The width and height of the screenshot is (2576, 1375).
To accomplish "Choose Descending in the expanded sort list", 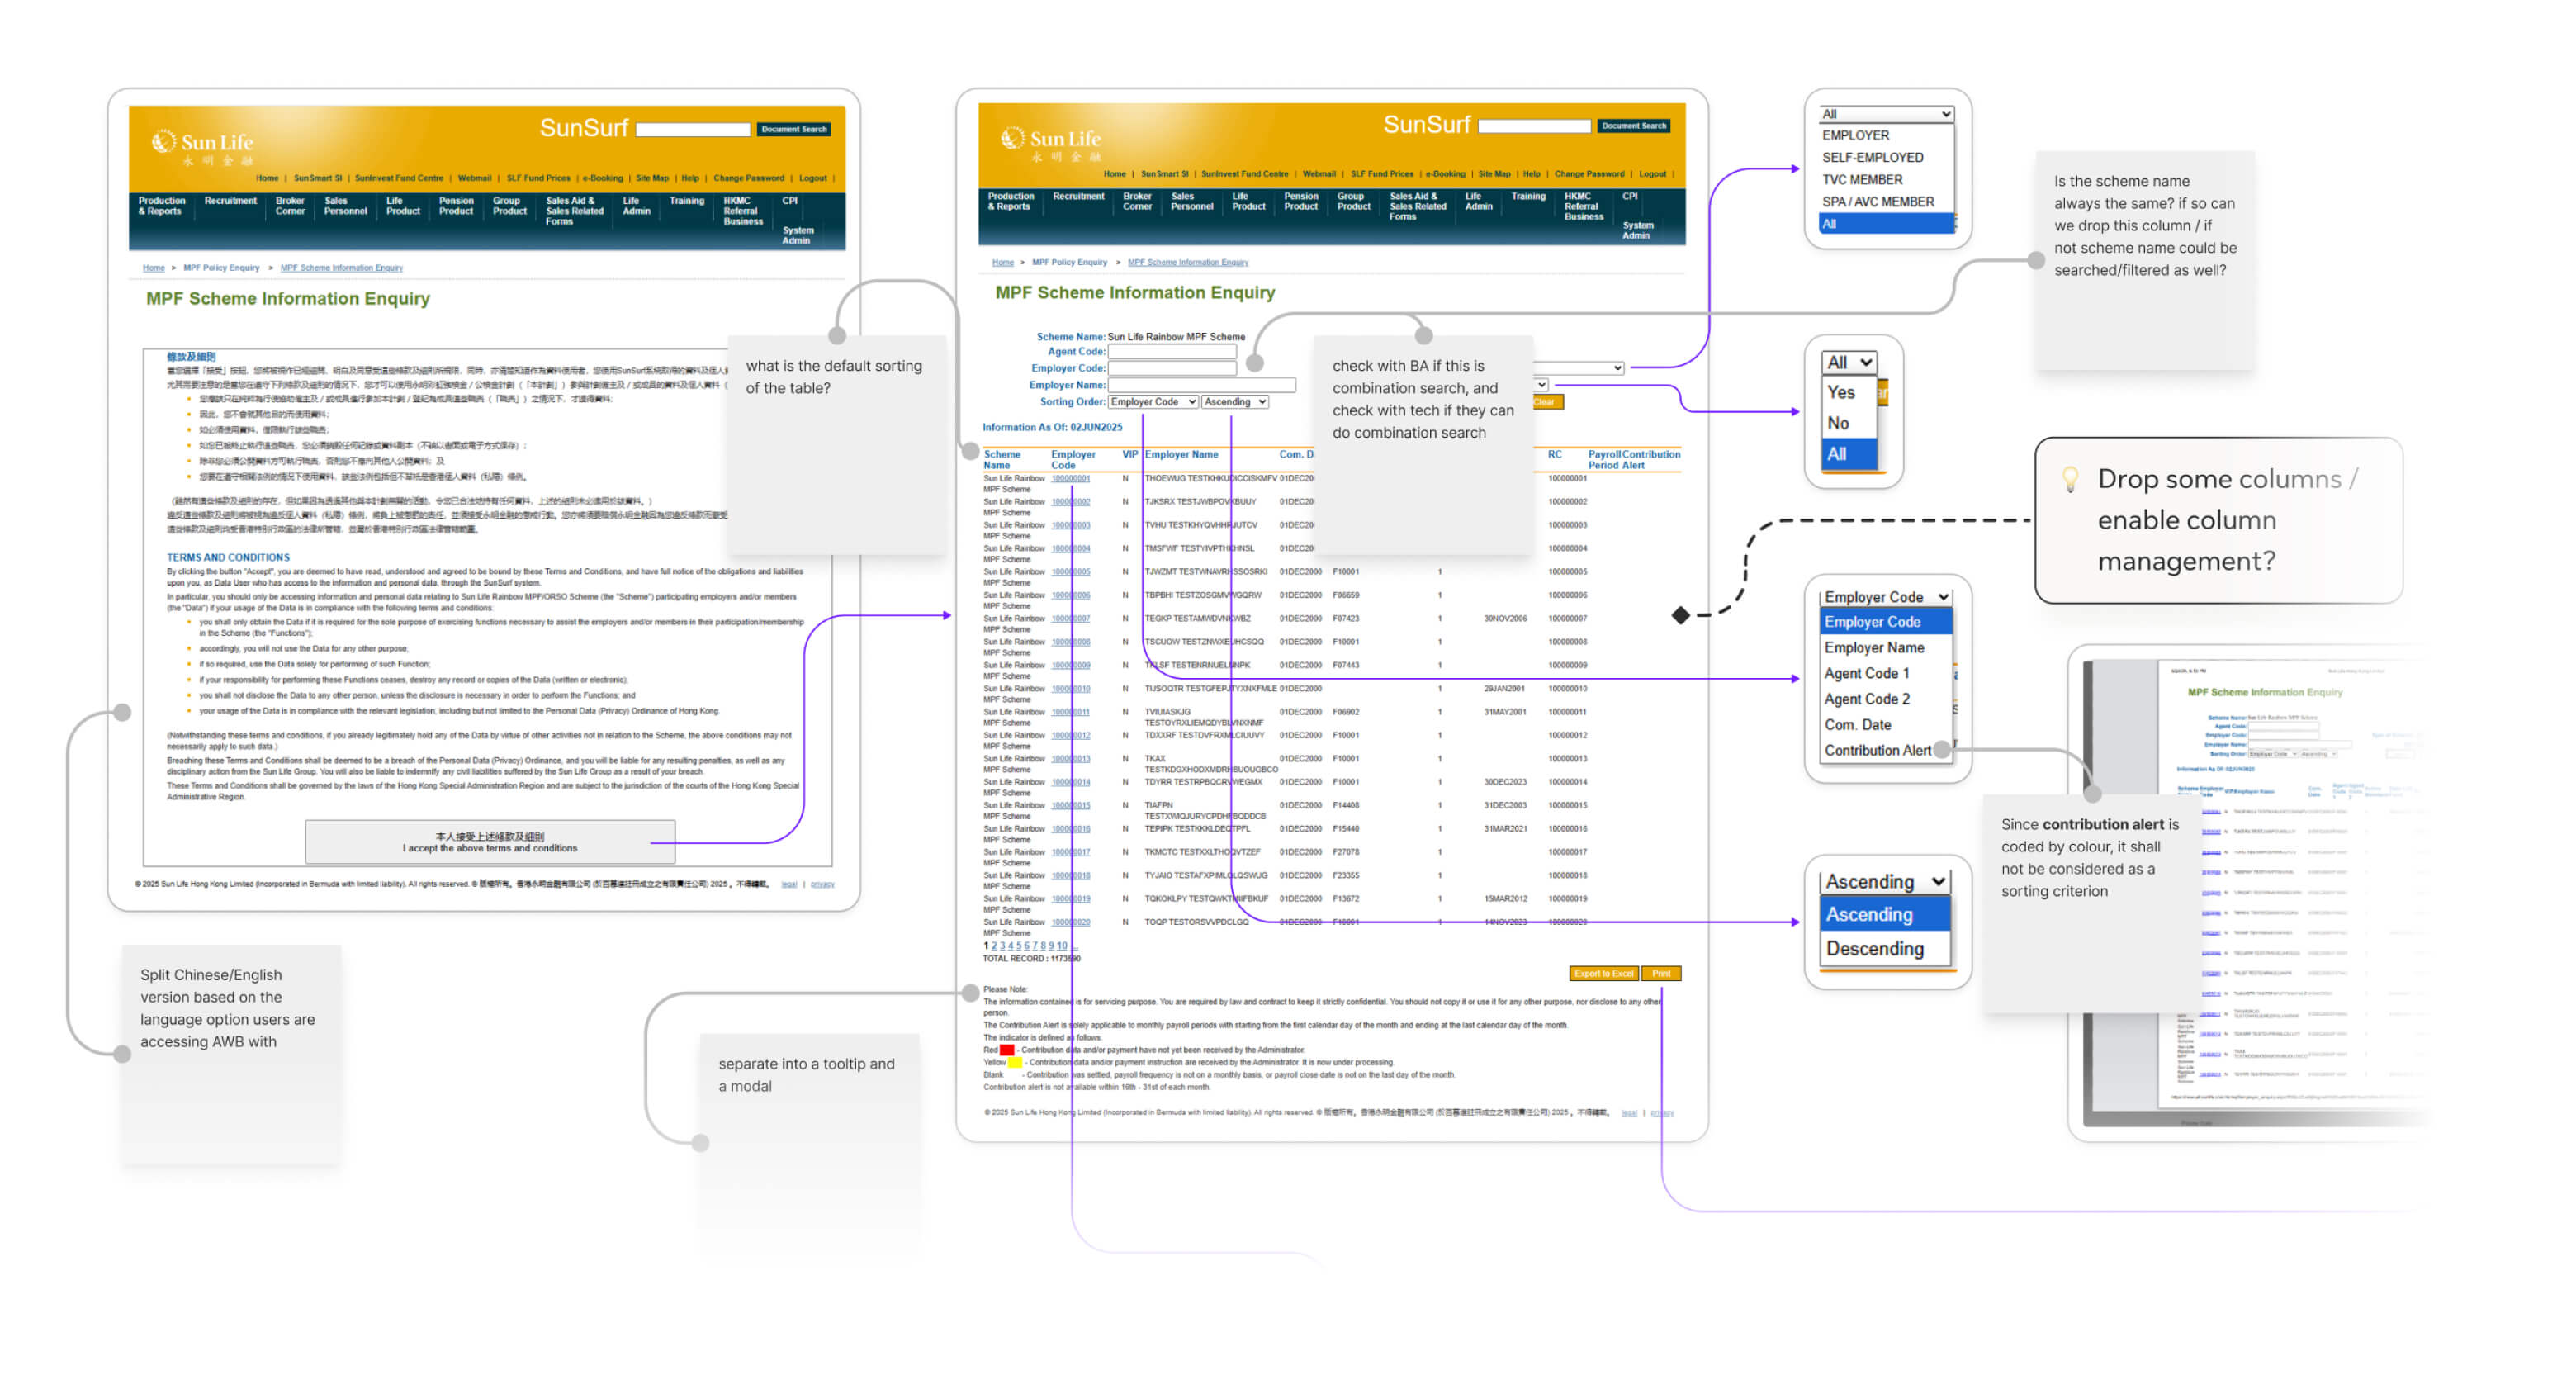I will (x=1874, y=948).
